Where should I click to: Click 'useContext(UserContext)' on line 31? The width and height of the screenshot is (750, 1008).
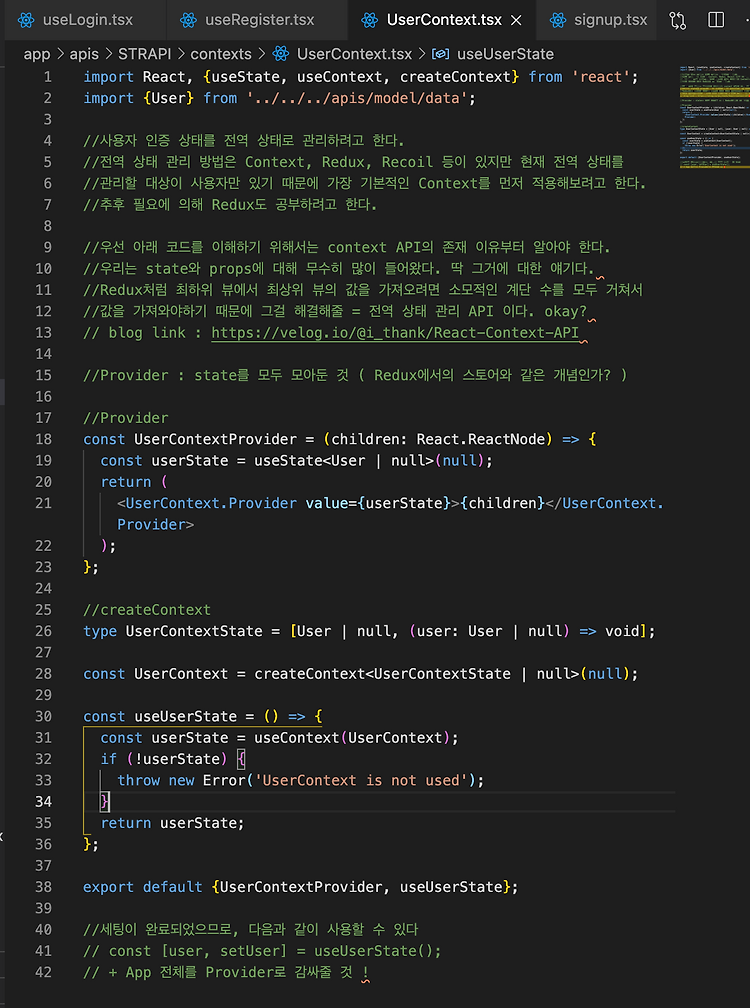tap(352, 737)
